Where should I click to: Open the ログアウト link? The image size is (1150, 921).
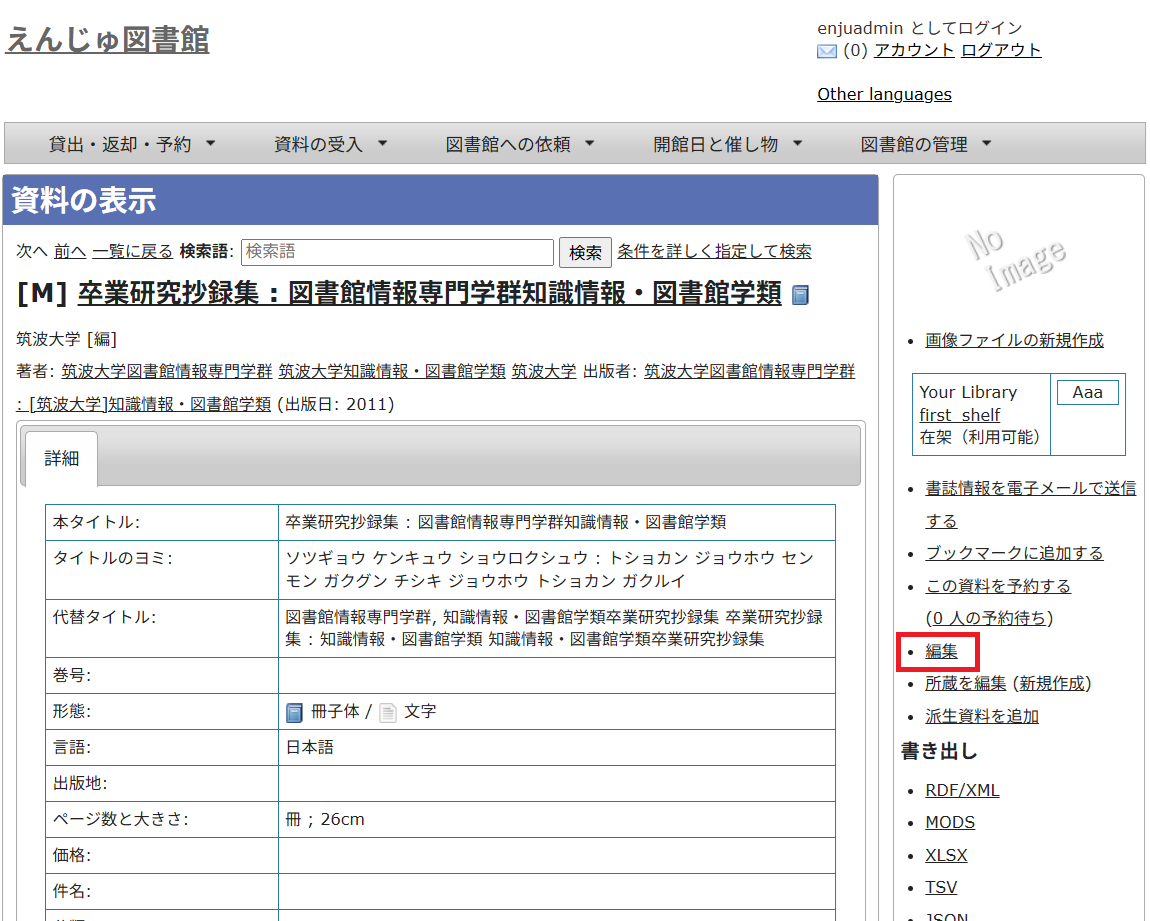[1001, 50]
